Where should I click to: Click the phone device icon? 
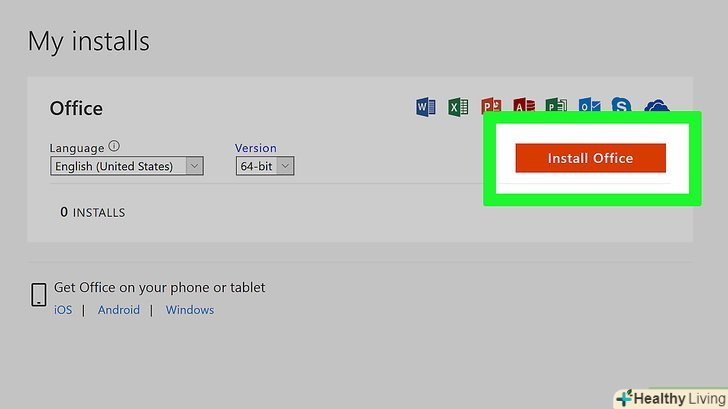click(39, 295)
